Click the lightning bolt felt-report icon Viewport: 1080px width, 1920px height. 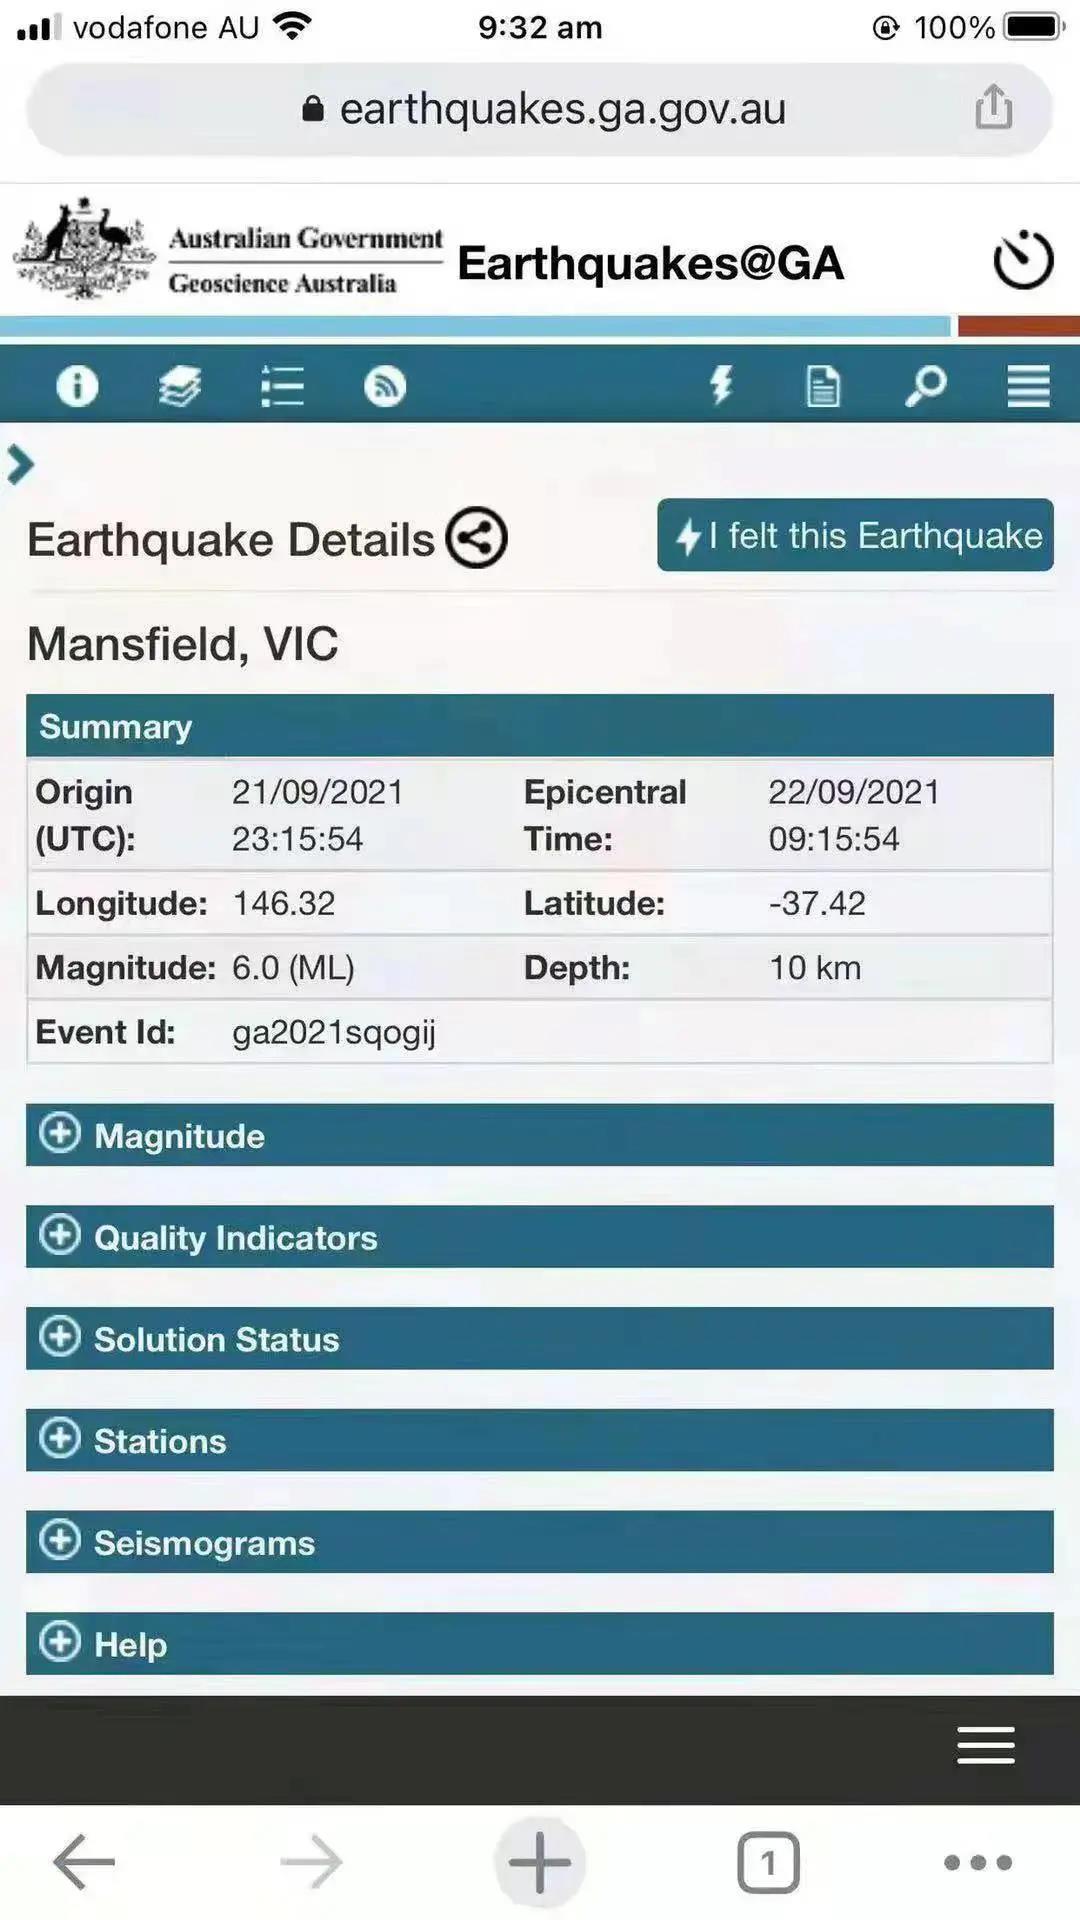click(721, 385)
